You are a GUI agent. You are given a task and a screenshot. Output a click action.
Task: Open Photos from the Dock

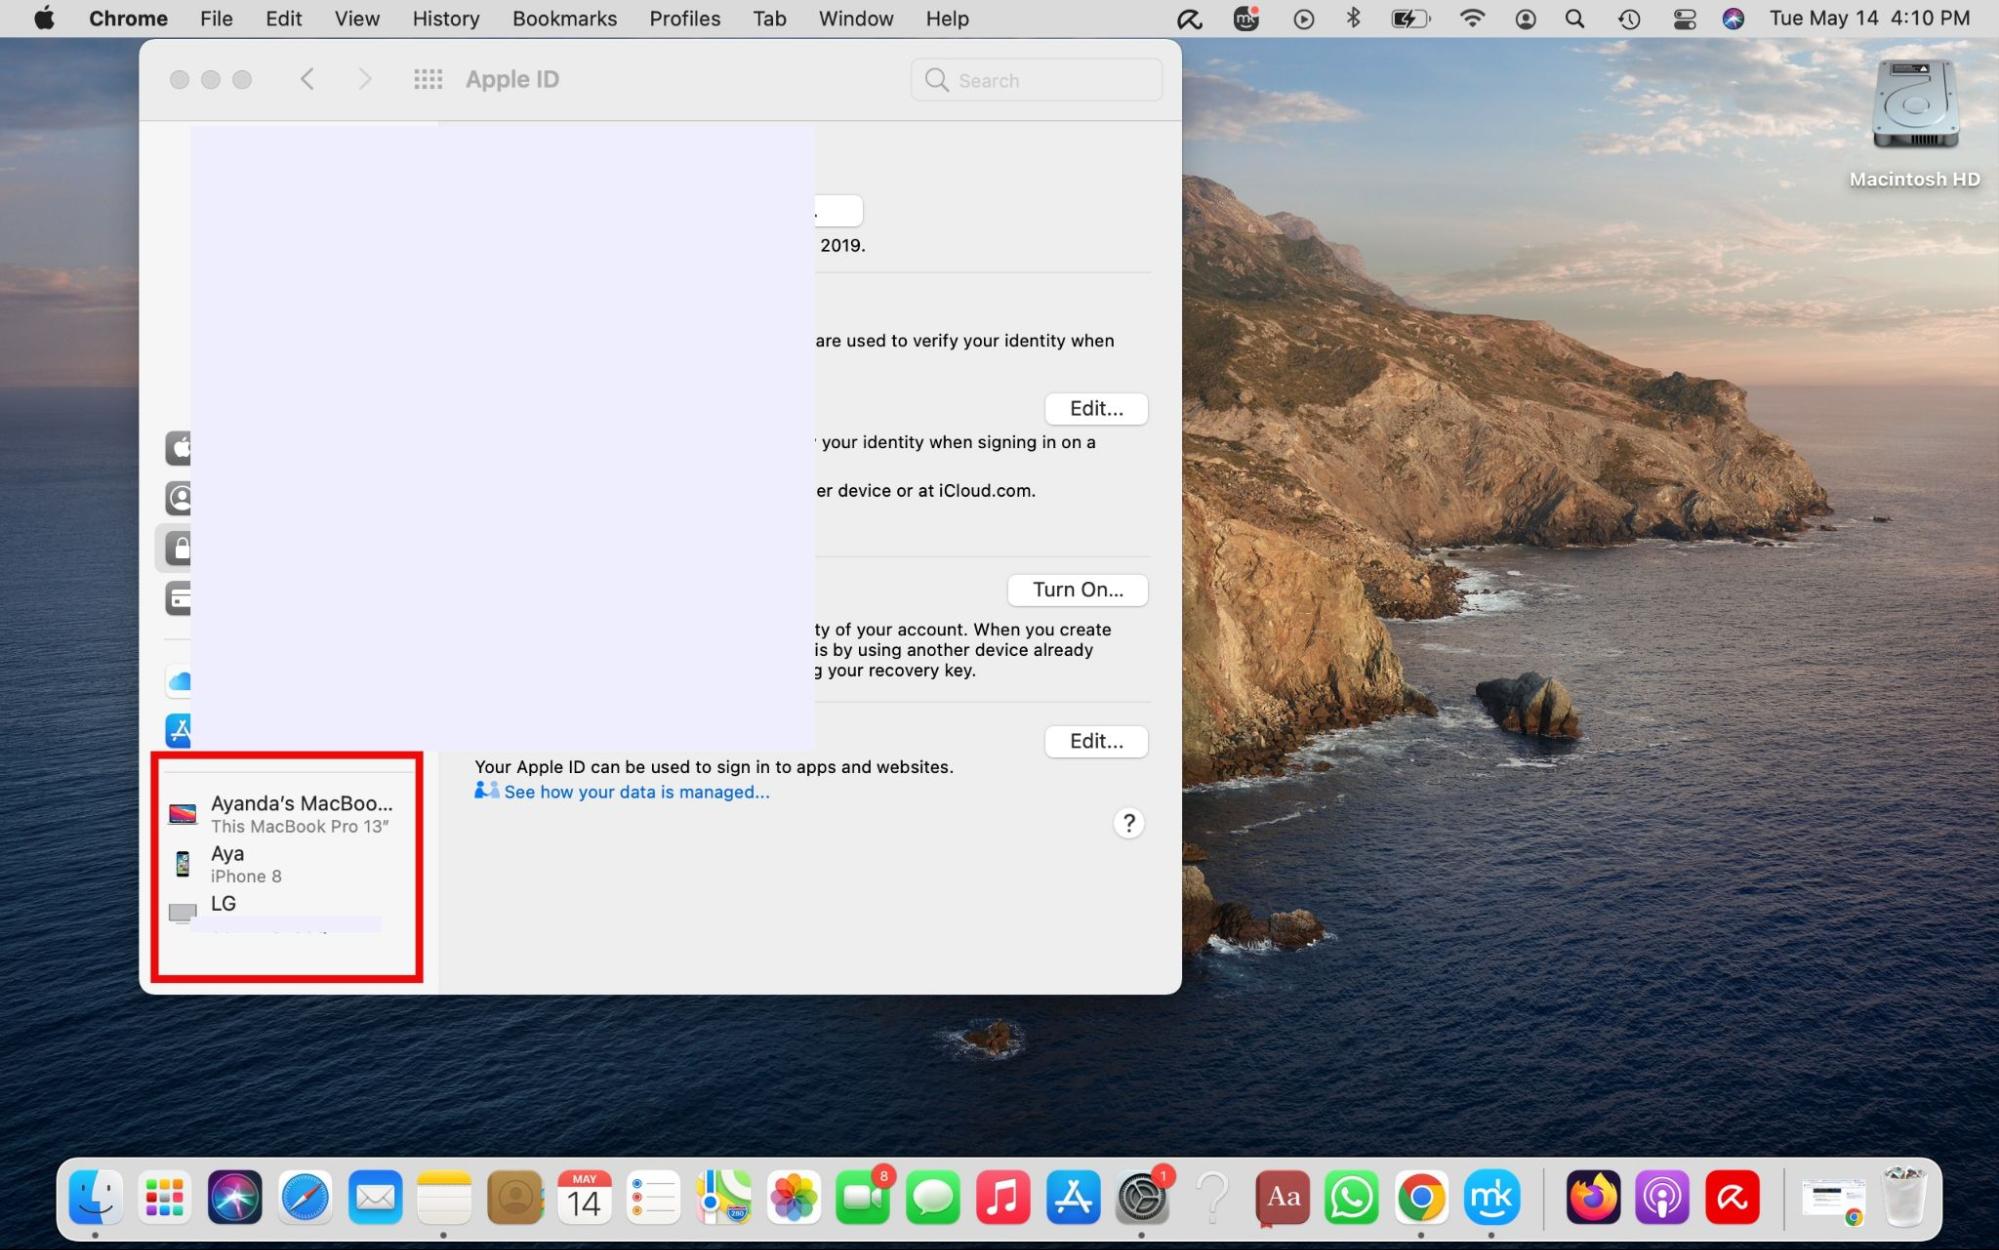pos(794,1197)
